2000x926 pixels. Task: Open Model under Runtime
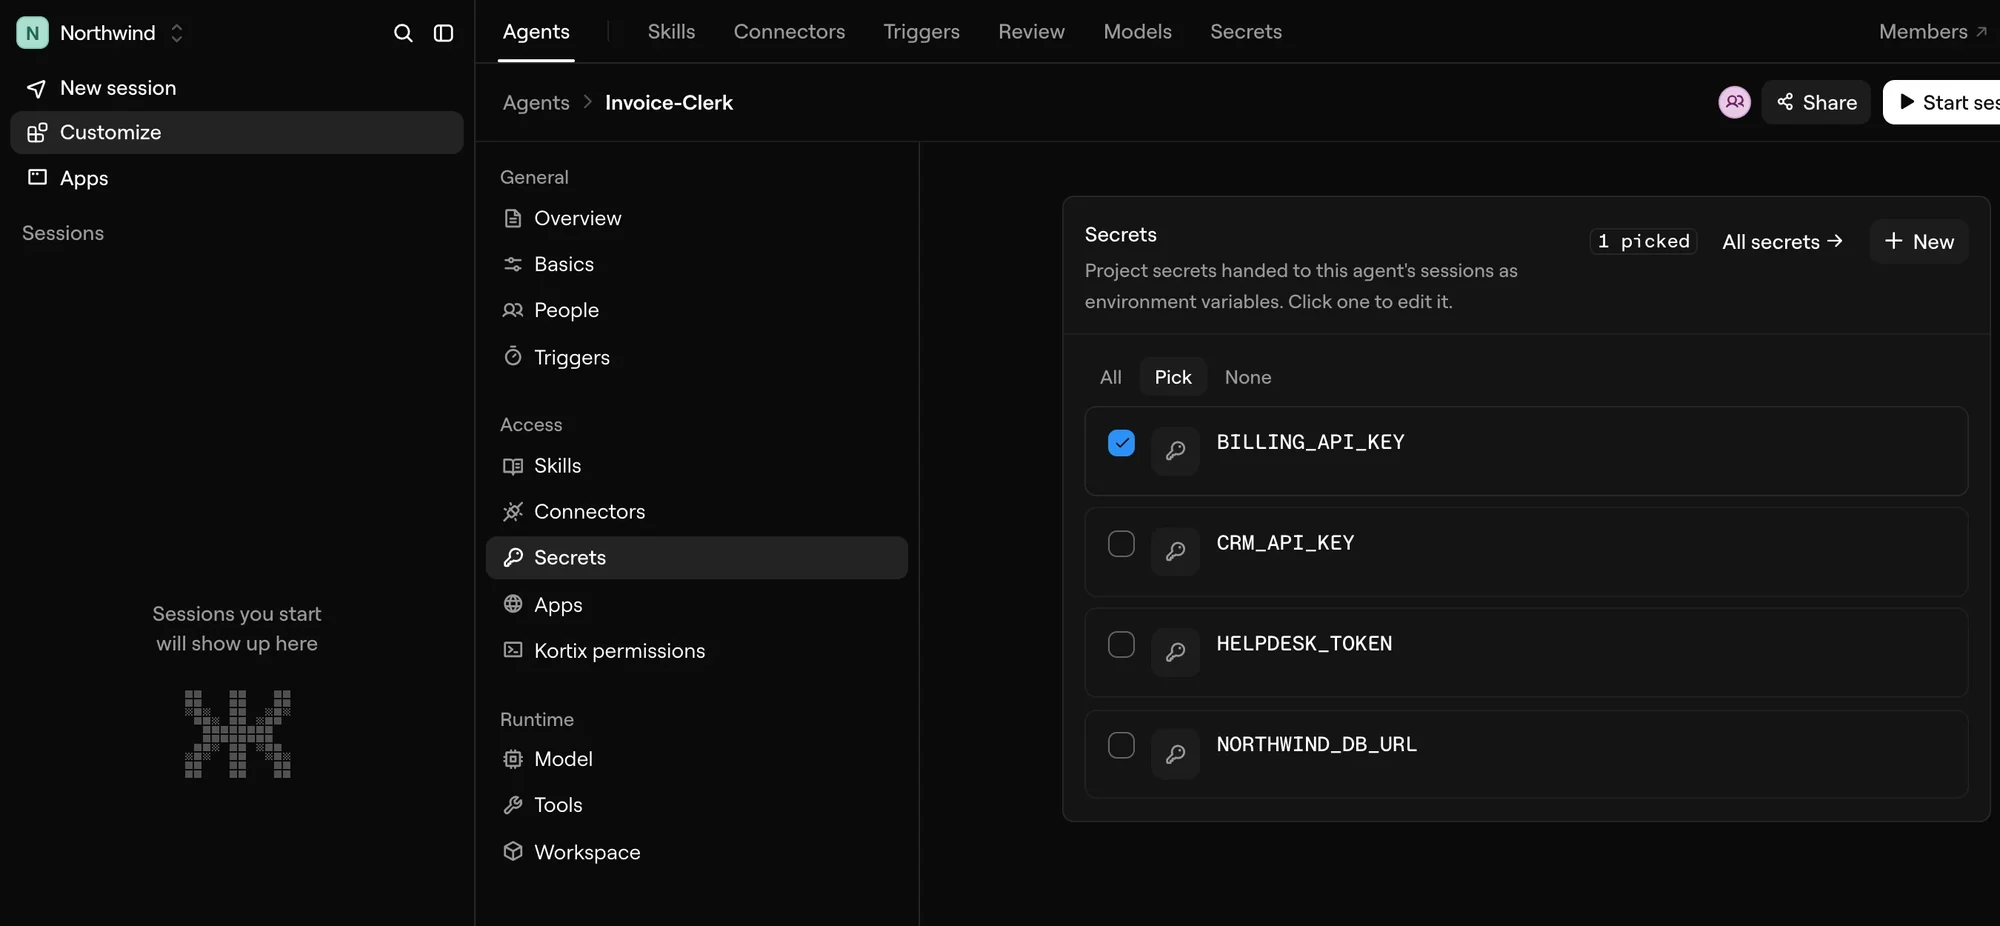(697, 759)
